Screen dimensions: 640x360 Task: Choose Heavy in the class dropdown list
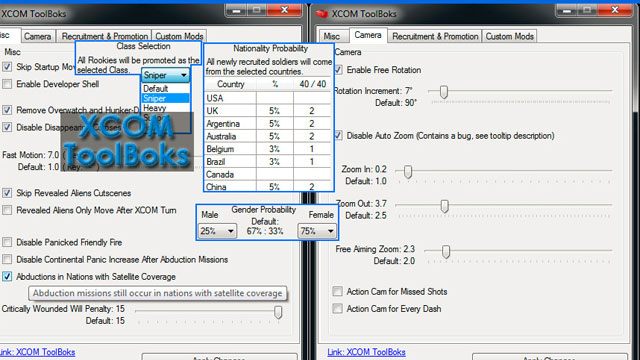point(166,108)
